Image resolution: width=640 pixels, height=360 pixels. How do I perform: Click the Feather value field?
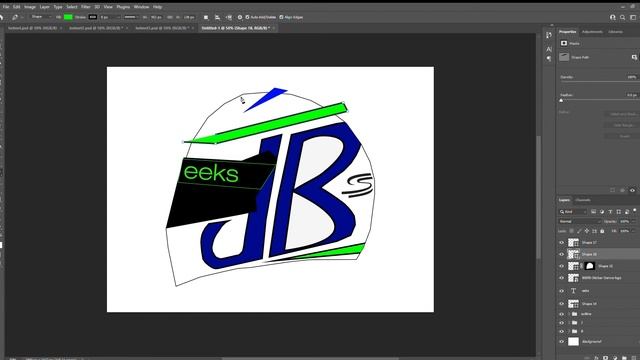(x=632, y=95)
